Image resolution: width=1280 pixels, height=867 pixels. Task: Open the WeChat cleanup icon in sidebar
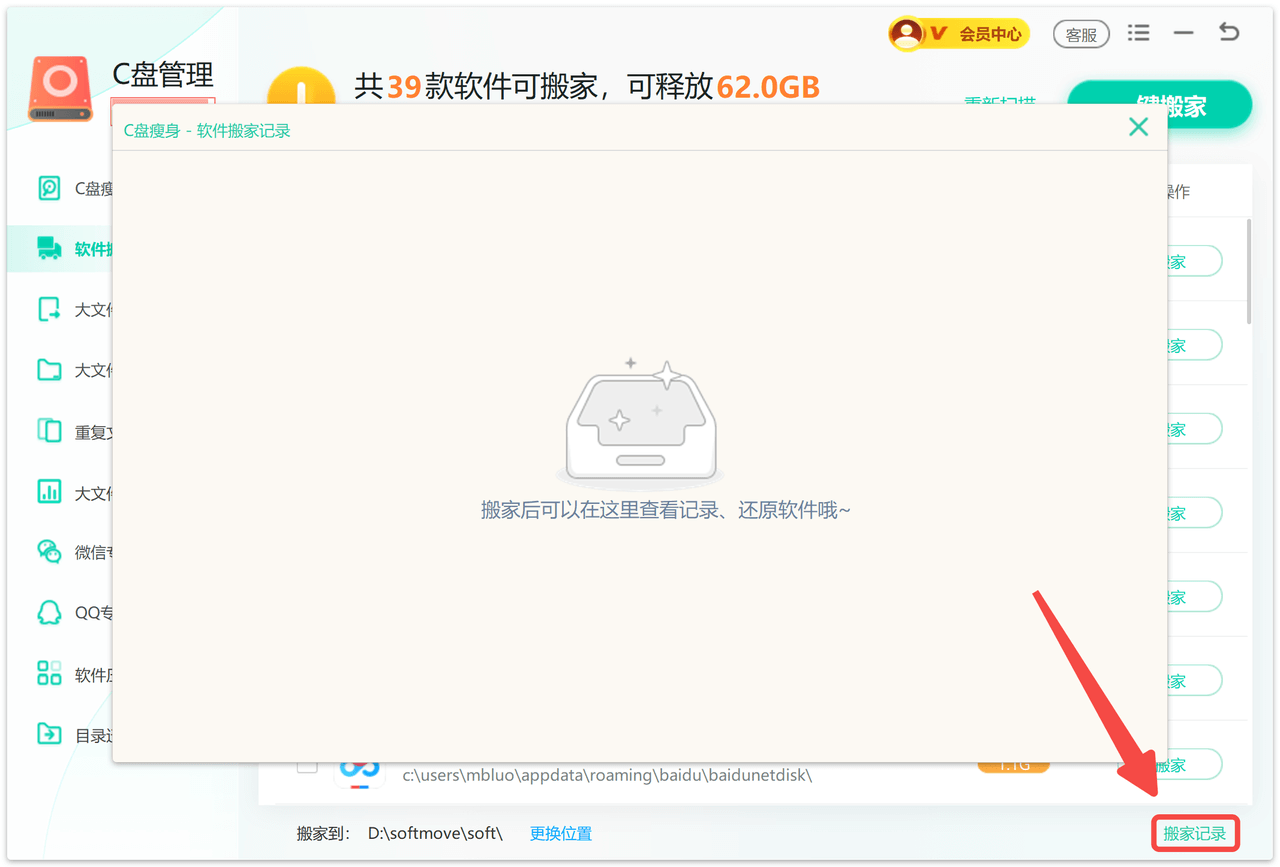(x=49, y=551)
